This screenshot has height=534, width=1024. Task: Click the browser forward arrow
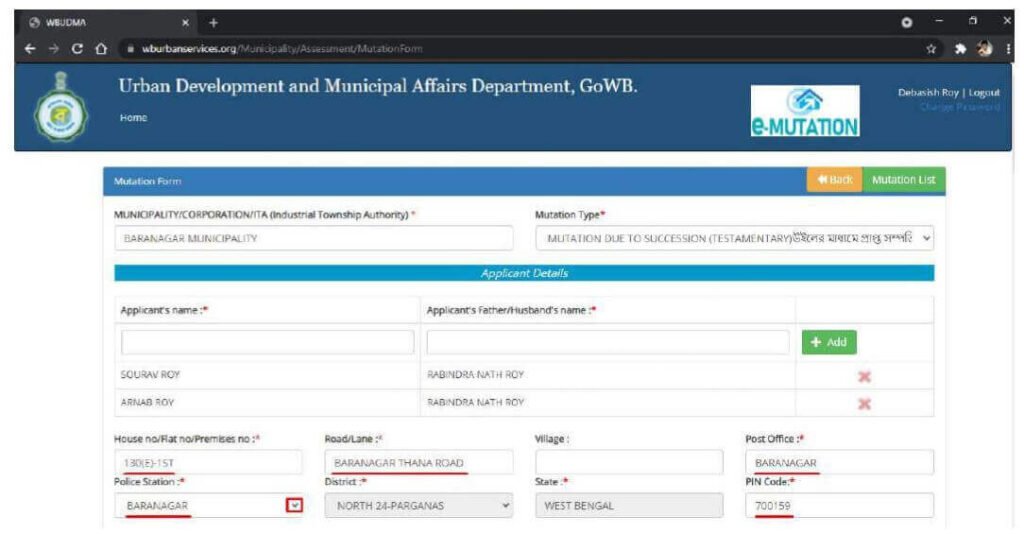[54, 48]
